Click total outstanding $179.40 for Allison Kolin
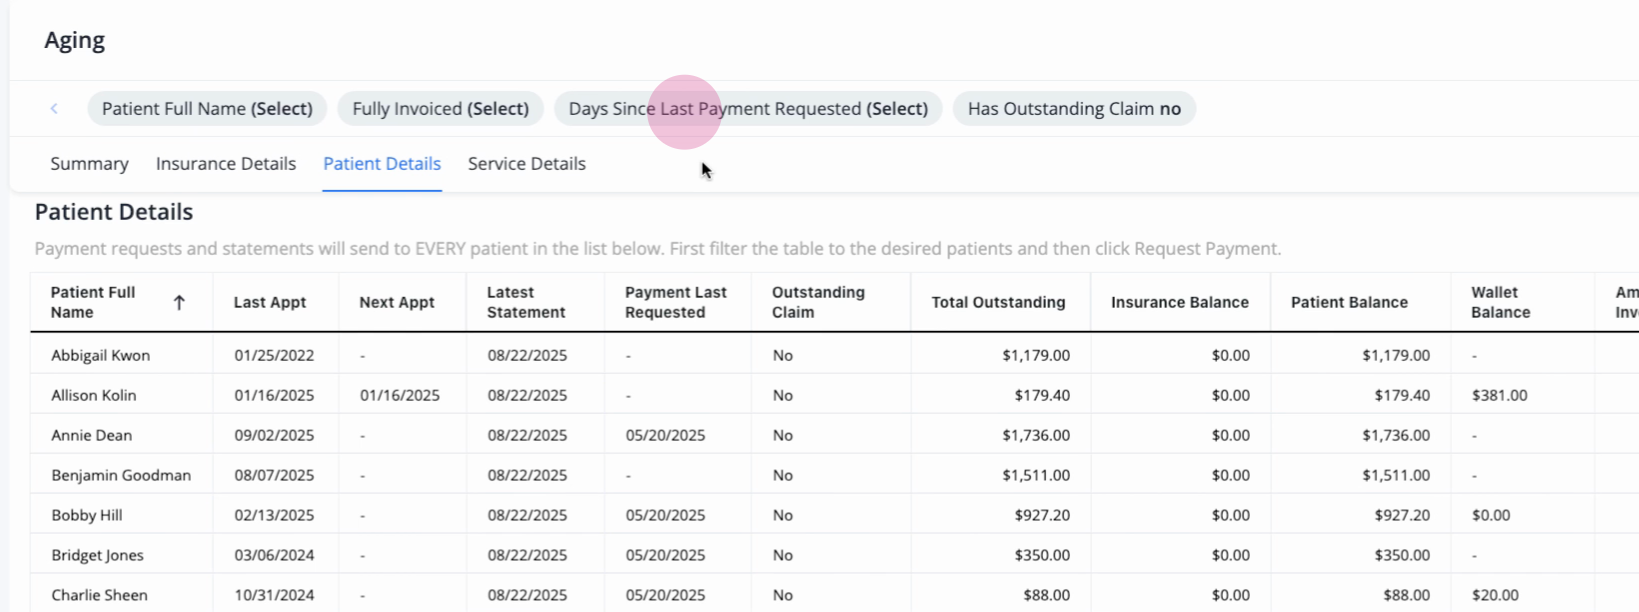The height and width of the screenshot is (612, 1639). pos(1042,395)
